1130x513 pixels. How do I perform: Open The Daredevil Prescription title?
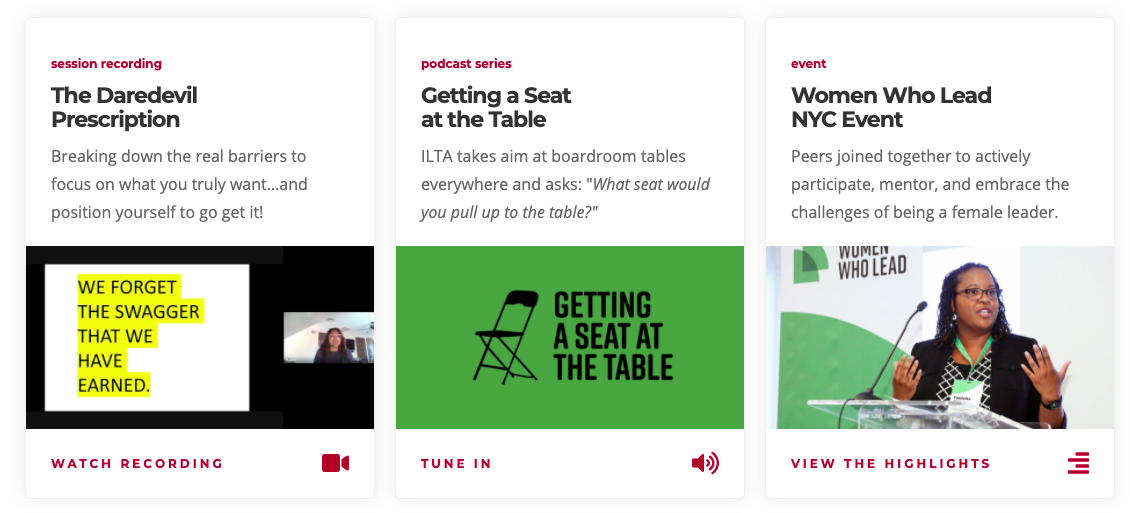[124, 107]
